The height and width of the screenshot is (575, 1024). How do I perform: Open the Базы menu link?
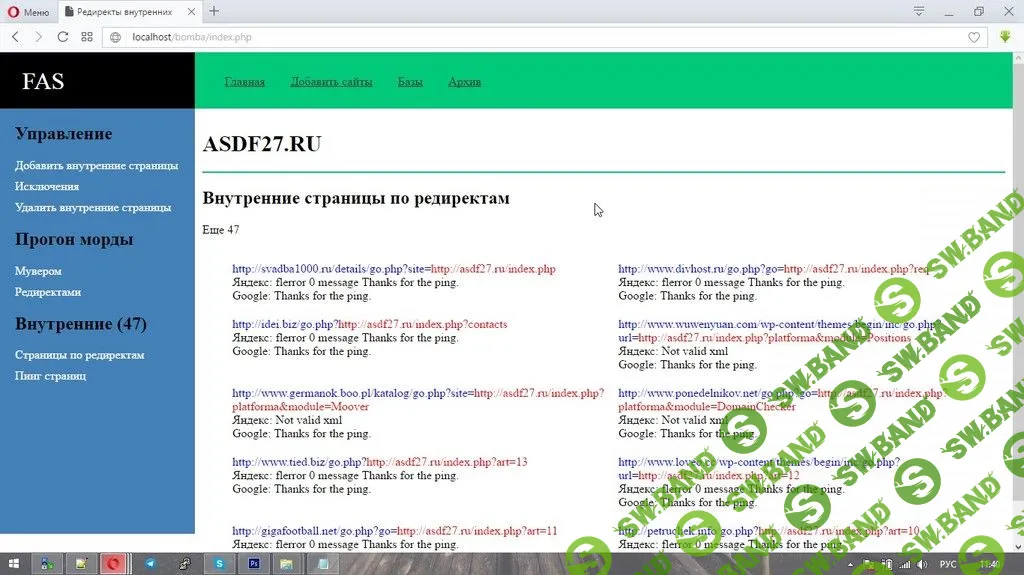(410, 82)
